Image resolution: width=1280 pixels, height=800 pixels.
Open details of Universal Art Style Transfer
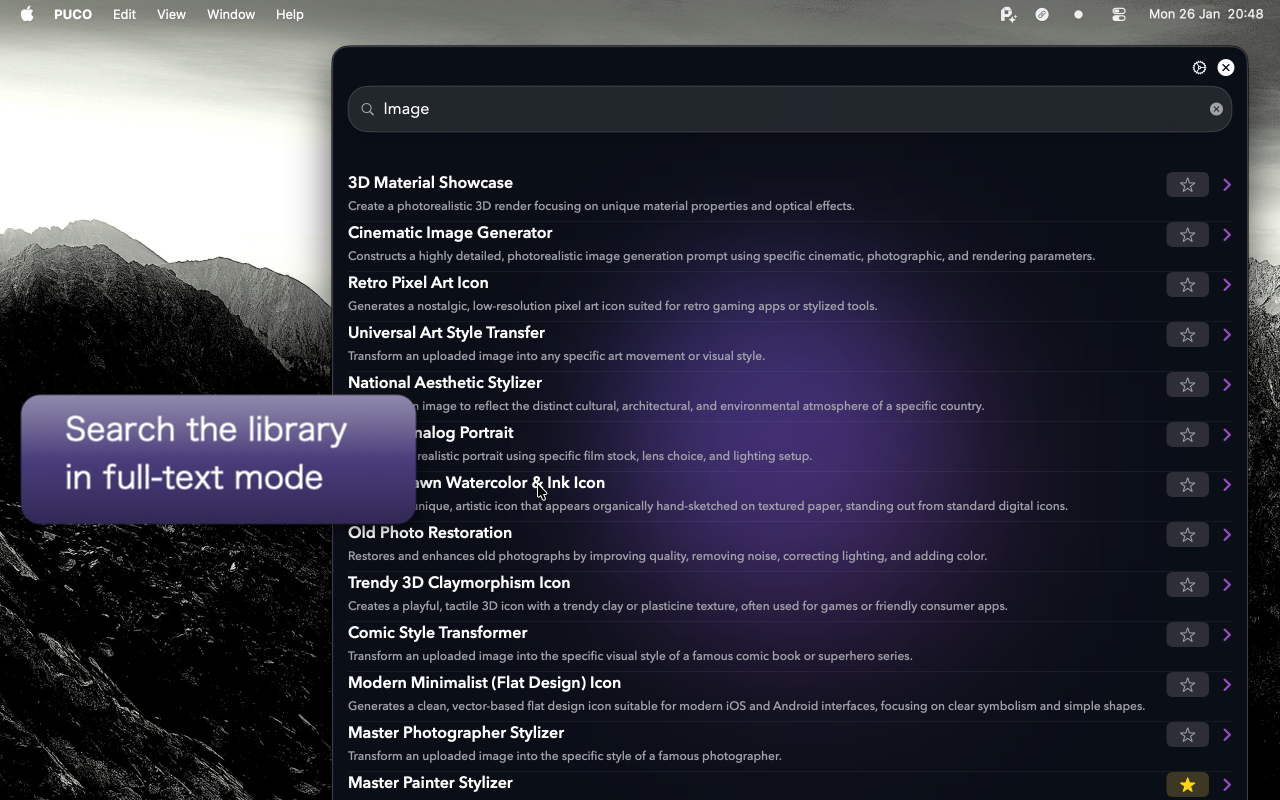(1227, 334)
